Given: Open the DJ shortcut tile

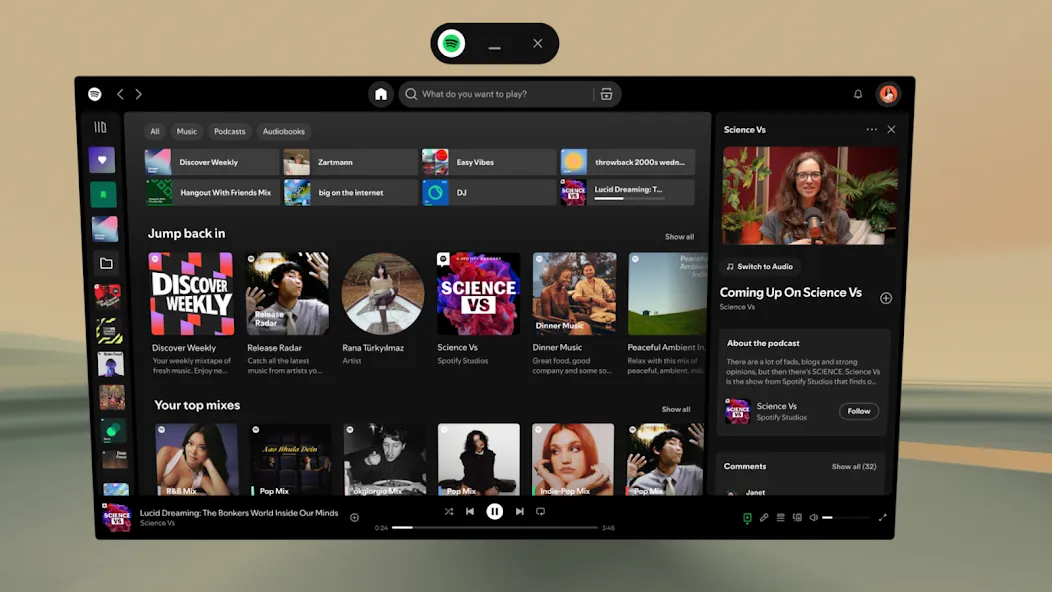Looking at the screenshot, I should 489,193.
